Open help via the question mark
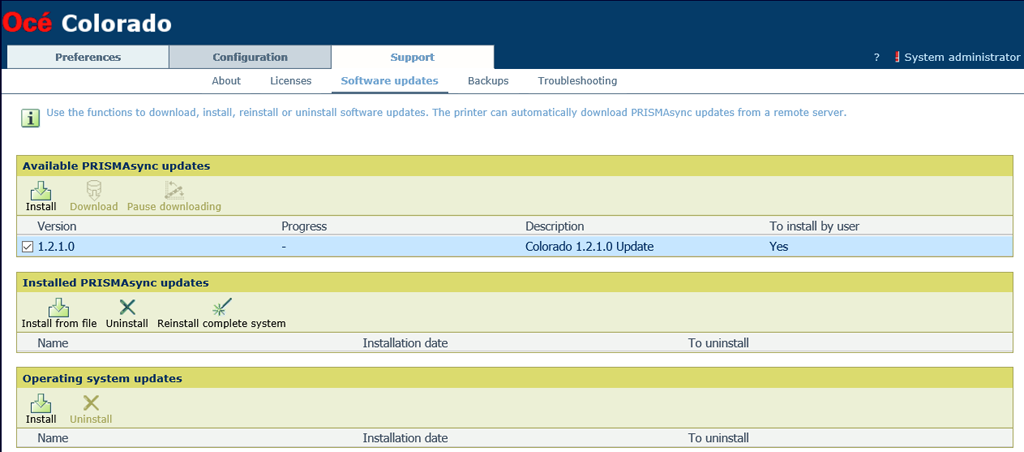This screenshot has width=1024, height=452. 876,57
